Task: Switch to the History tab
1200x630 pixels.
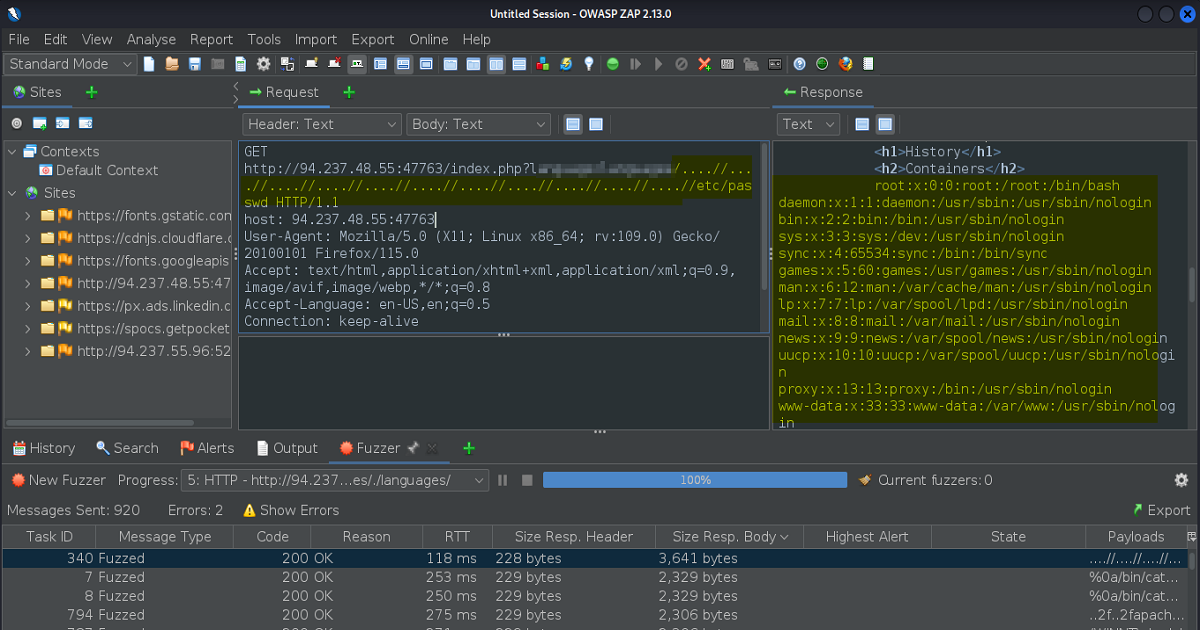Action: 43,448
